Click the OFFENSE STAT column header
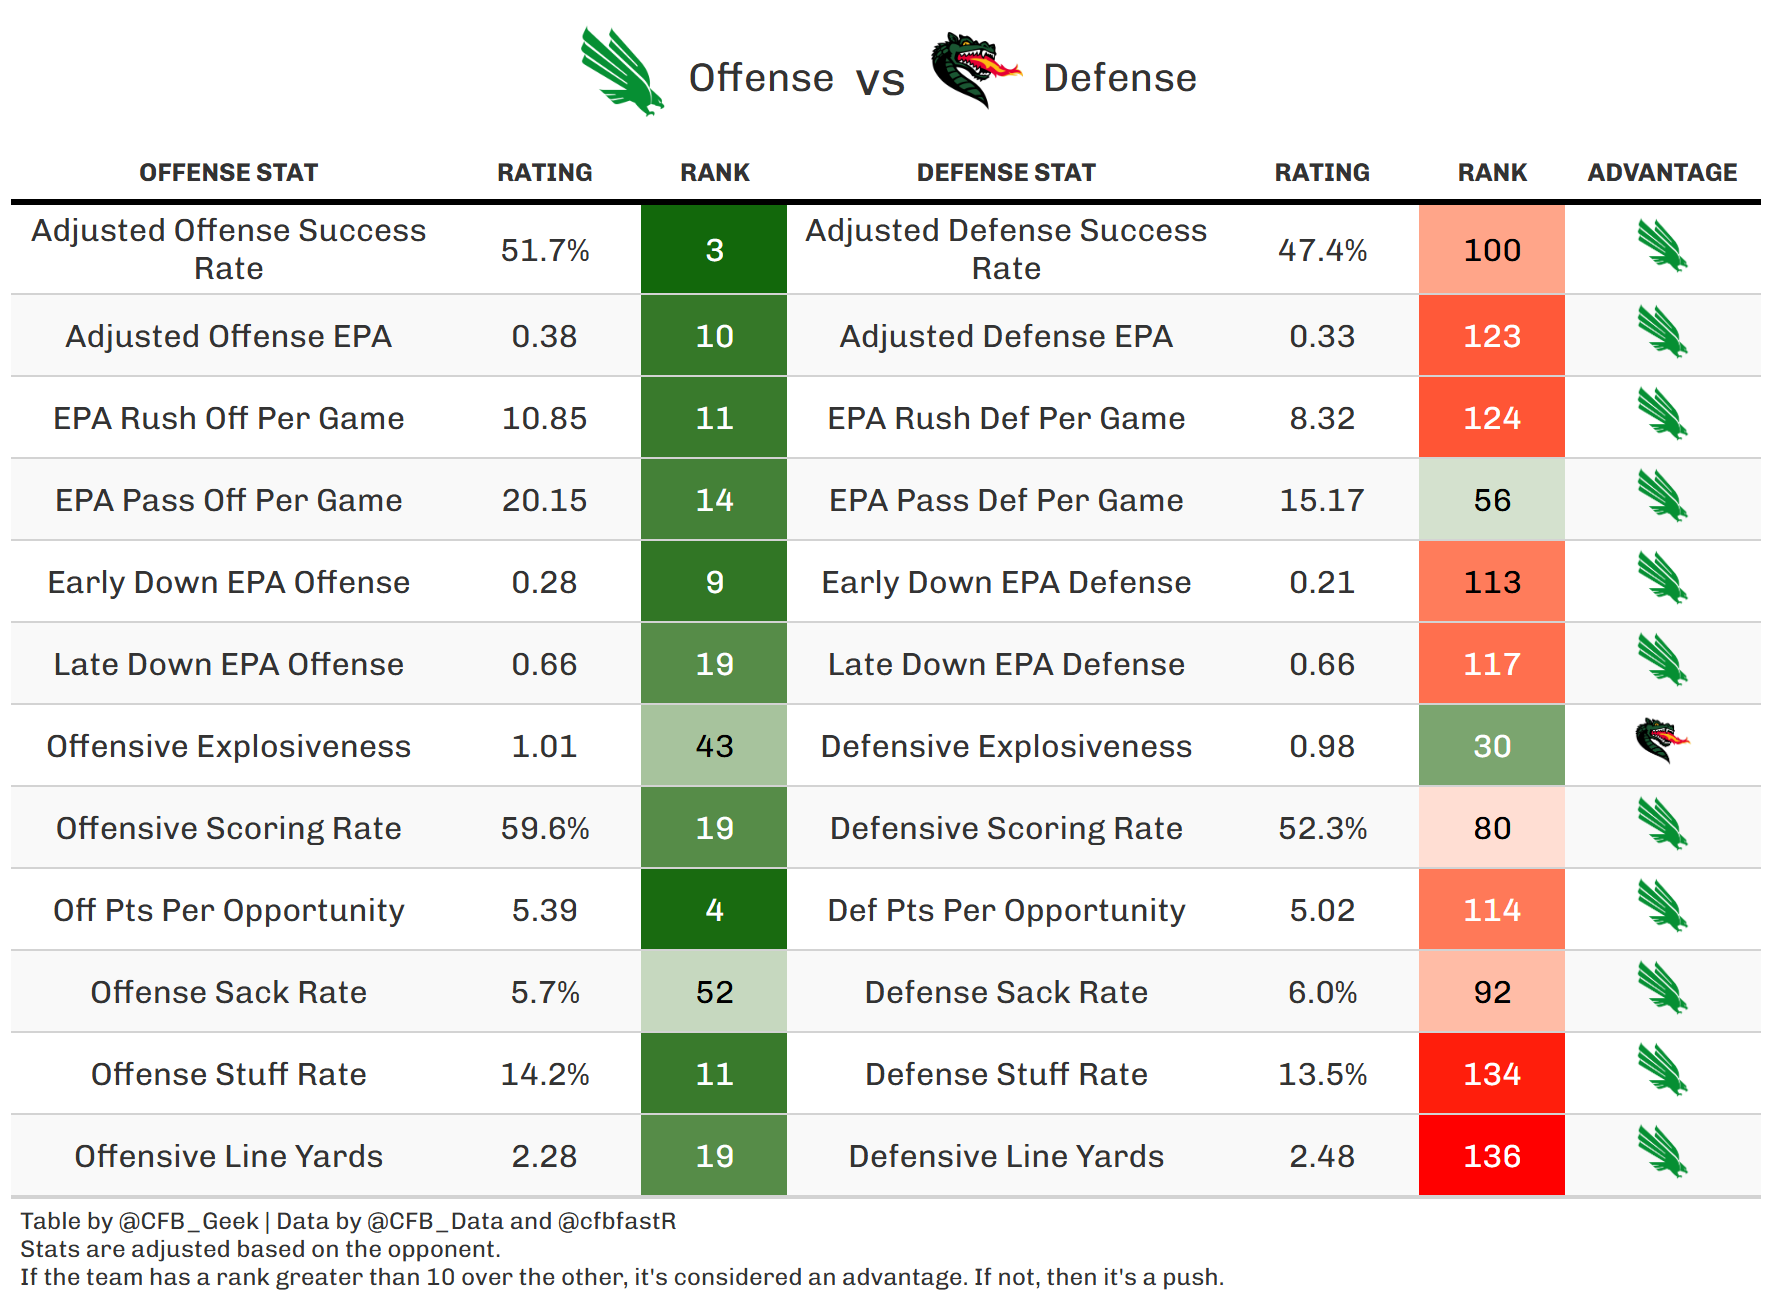This screenshot has width=1770, height=1312. (x=228, y=173)
